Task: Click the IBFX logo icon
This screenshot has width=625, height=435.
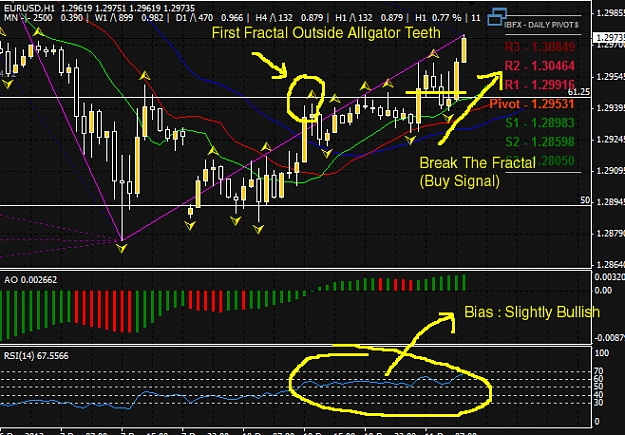Action: [497, 17]
